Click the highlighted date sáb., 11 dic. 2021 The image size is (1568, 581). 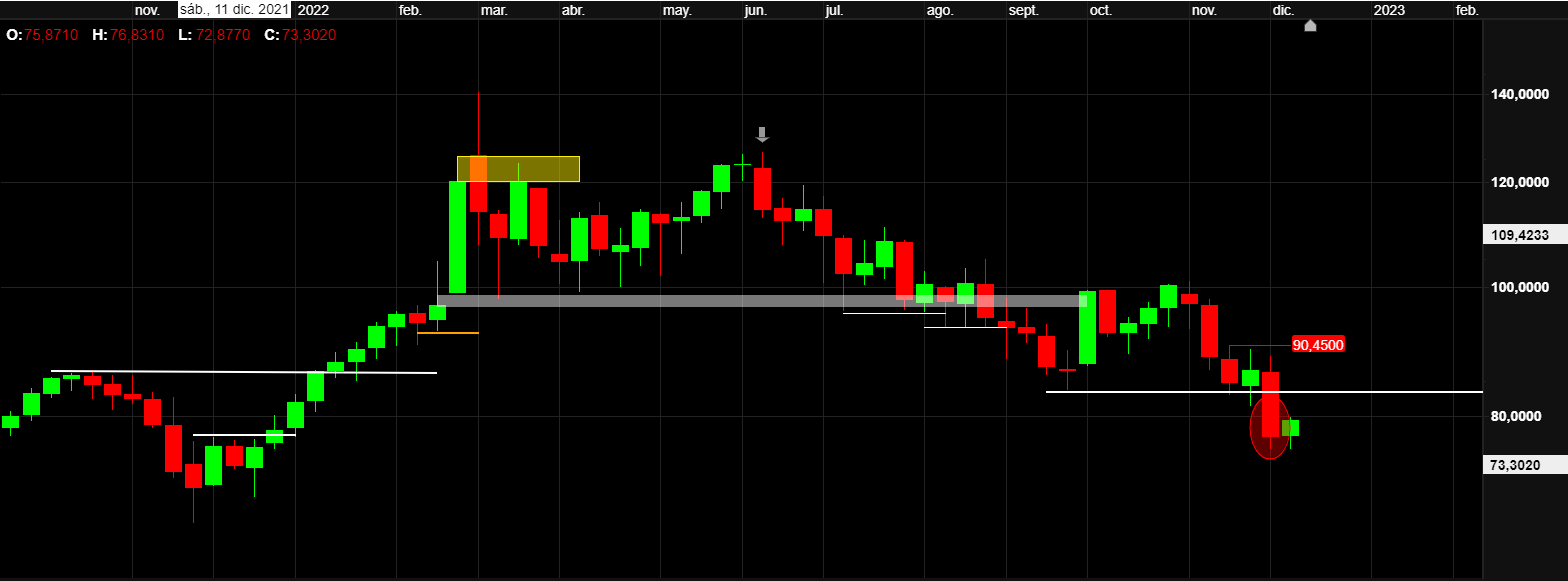pyautogui.click(x=235, y=10)
